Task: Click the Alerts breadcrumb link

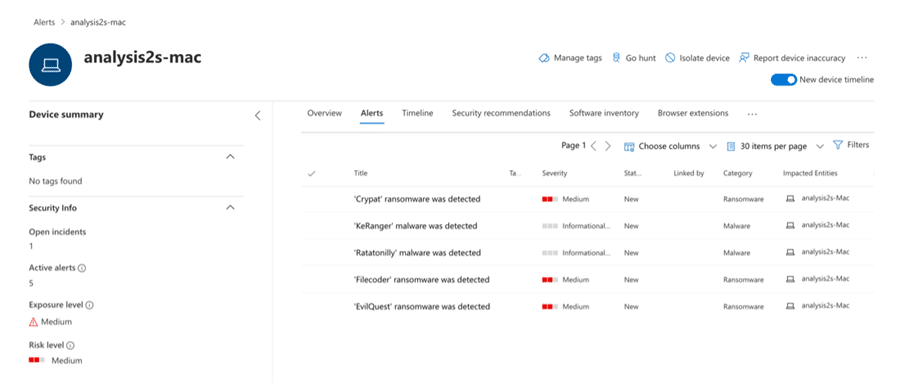Action: (44, 22)
